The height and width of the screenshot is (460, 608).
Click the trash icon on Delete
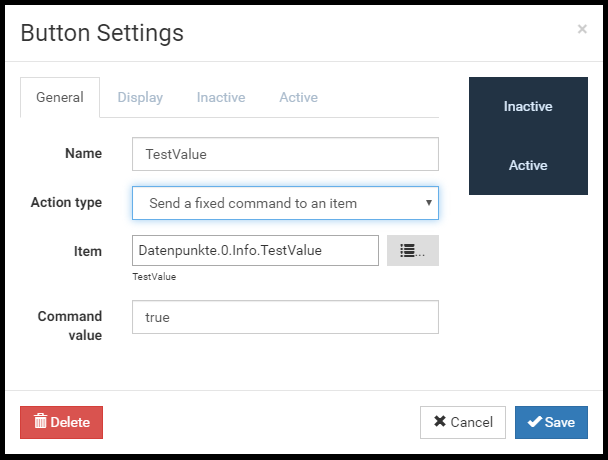40,422
